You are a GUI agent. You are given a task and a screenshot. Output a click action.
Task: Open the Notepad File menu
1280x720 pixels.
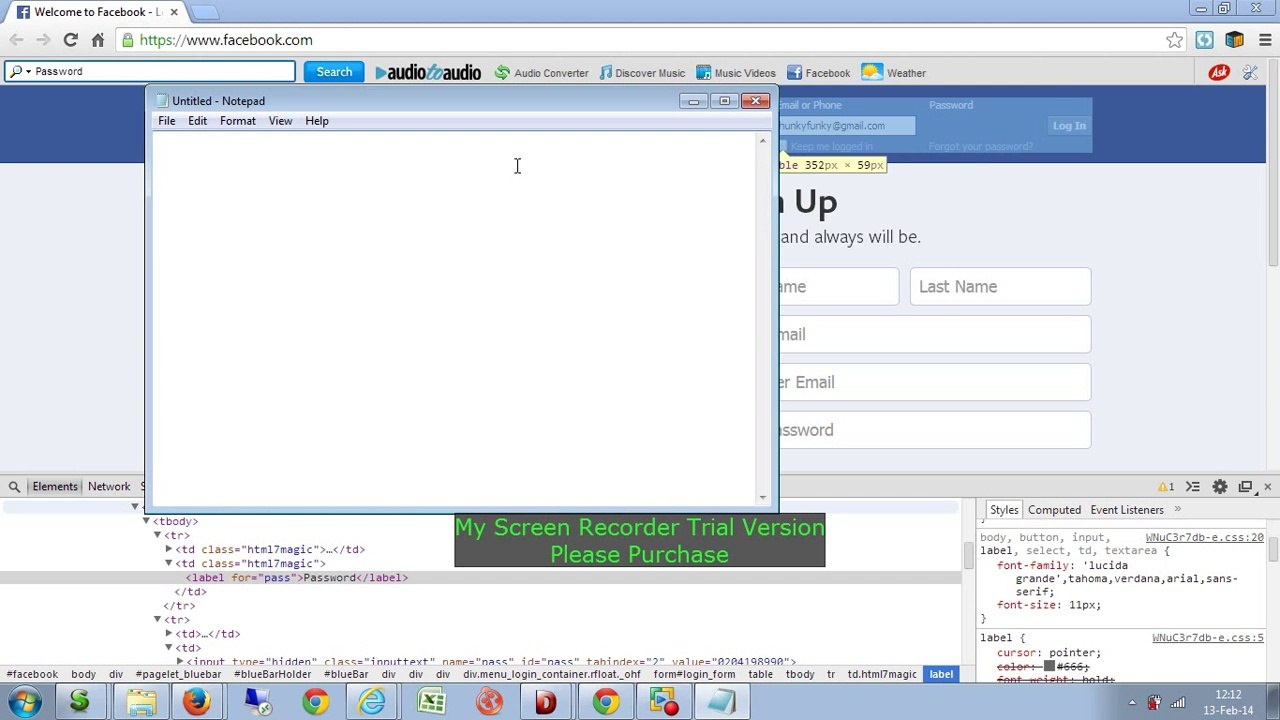pos(167,121)
